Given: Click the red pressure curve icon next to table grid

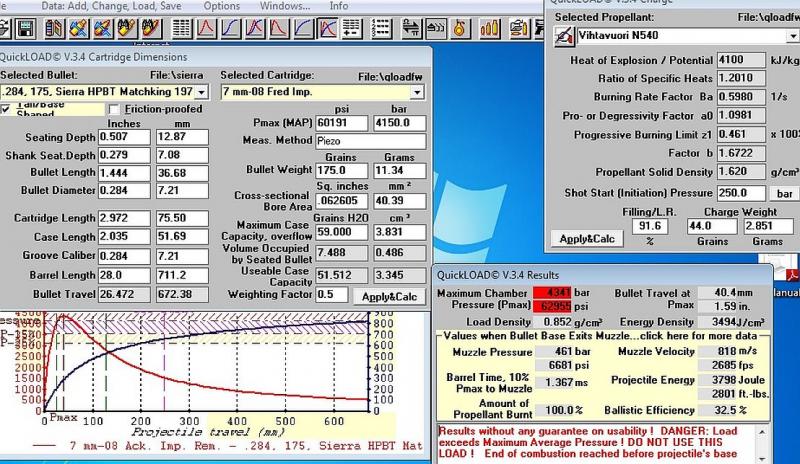Looking at the screenshot, I should tap(206, 29).
